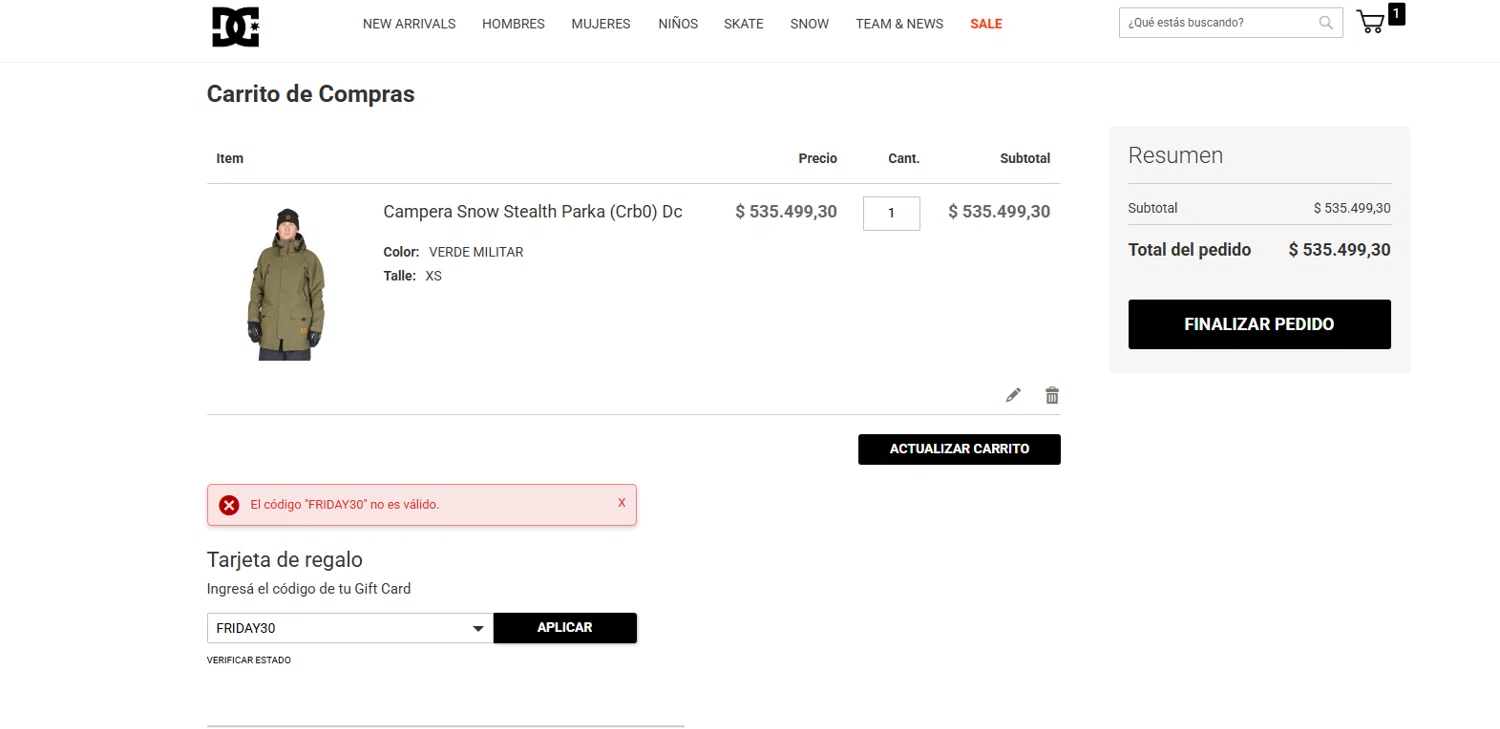Open the shopping cart icon in header
Image resolution: width=1500 pixels, height=729 pixels.
point(1371,22)
